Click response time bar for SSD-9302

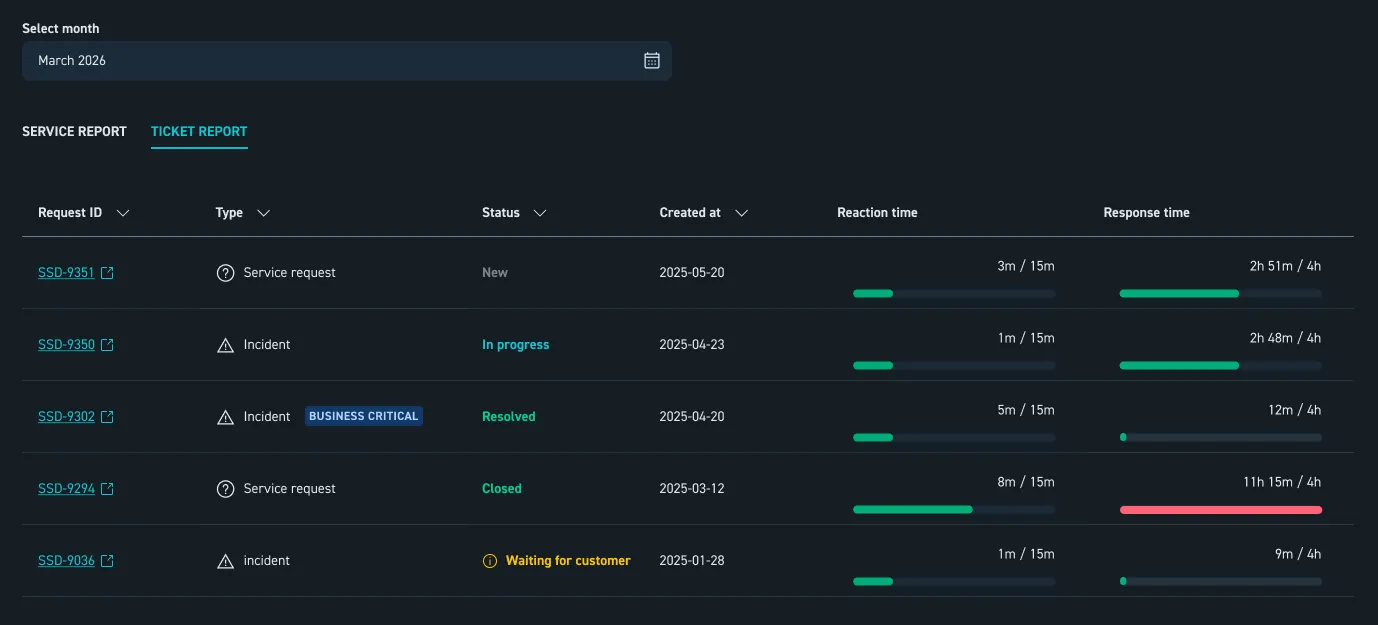1221,438
